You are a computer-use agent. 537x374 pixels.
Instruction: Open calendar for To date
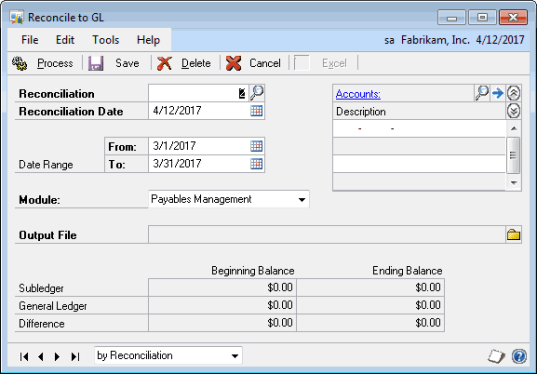(x=256, y=164)
